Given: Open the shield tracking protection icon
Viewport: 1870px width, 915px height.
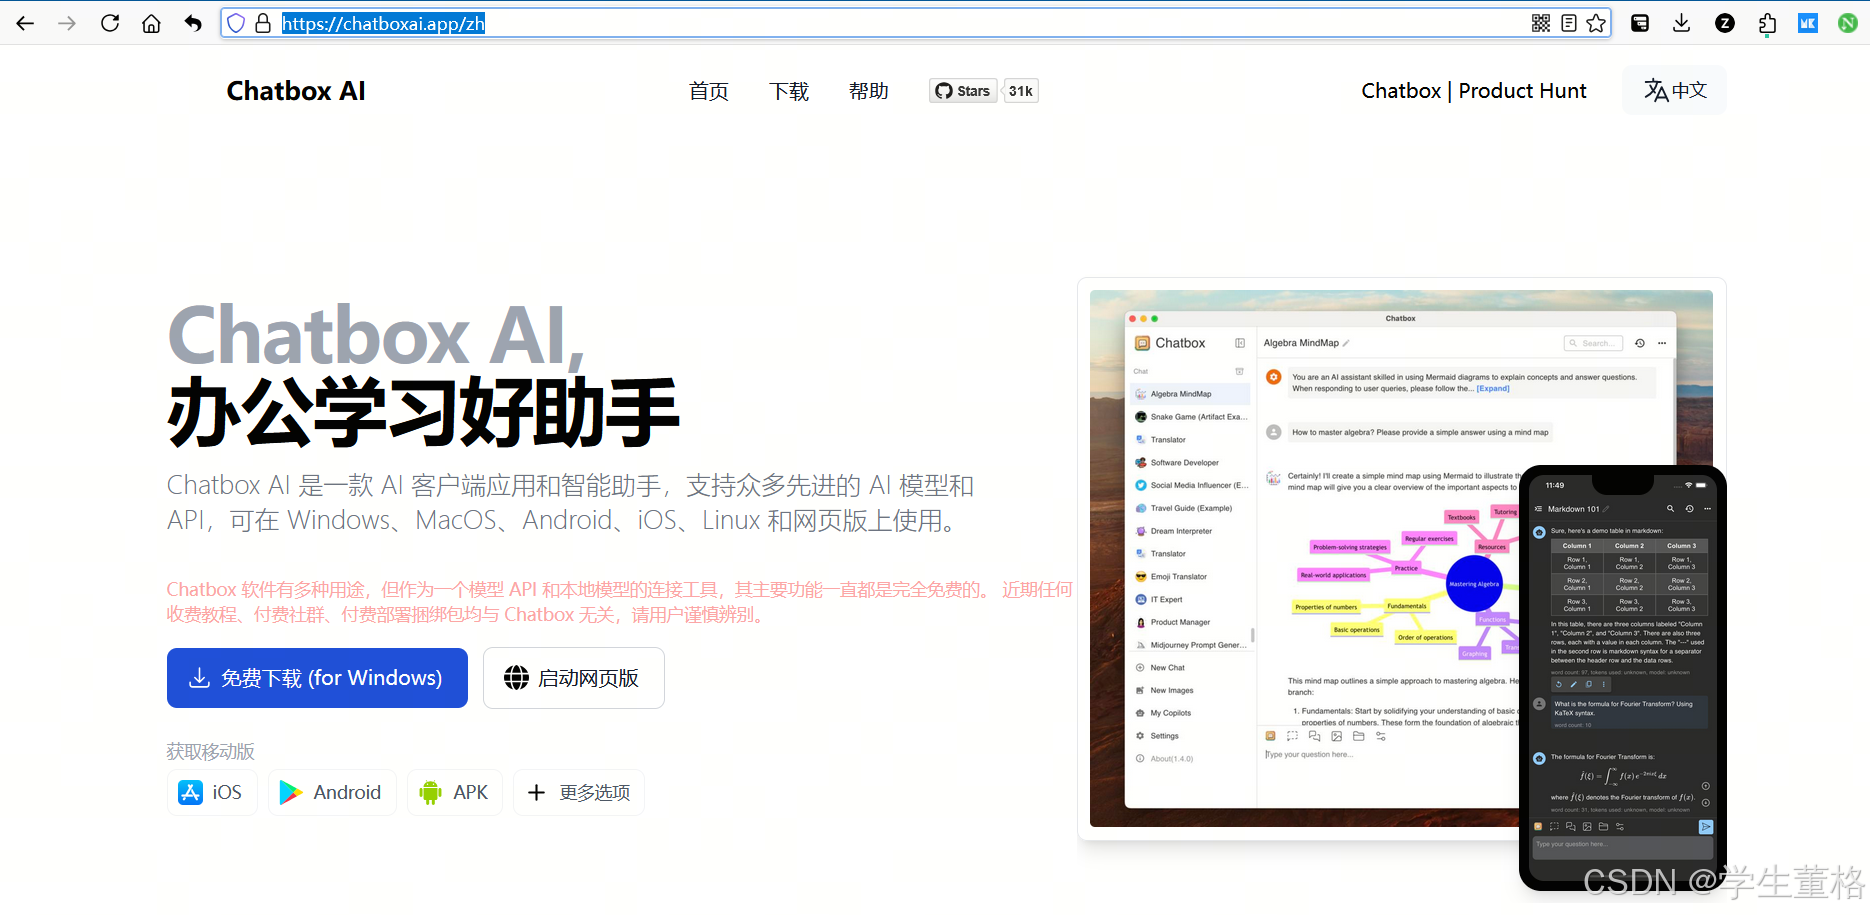Looking at the screenshot, I should pyautogui.click(x=236, y=23).
